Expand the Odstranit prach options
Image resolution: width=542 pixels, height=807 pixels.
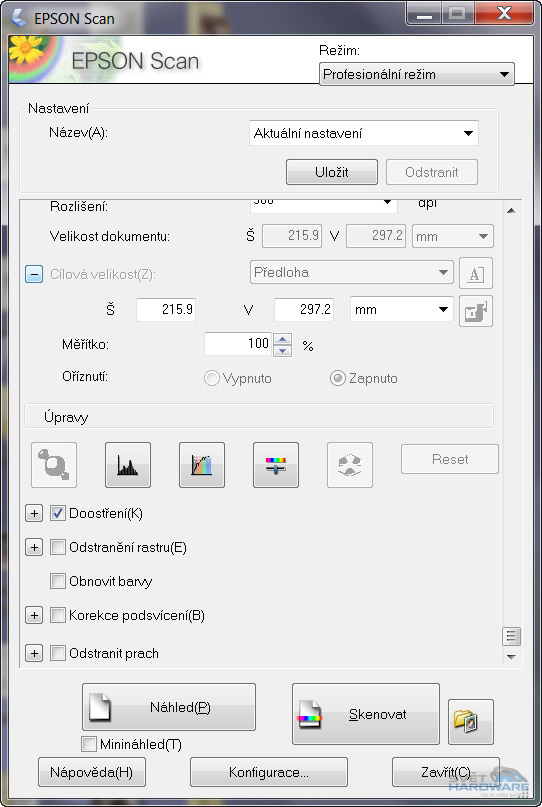pyautogui.click(x=34, y=653)
